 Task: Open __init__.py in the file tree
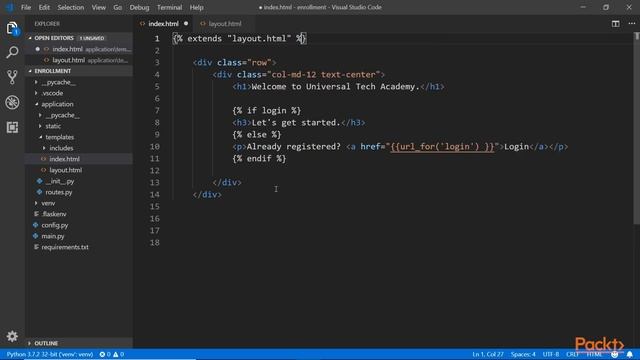click(60, 181)
